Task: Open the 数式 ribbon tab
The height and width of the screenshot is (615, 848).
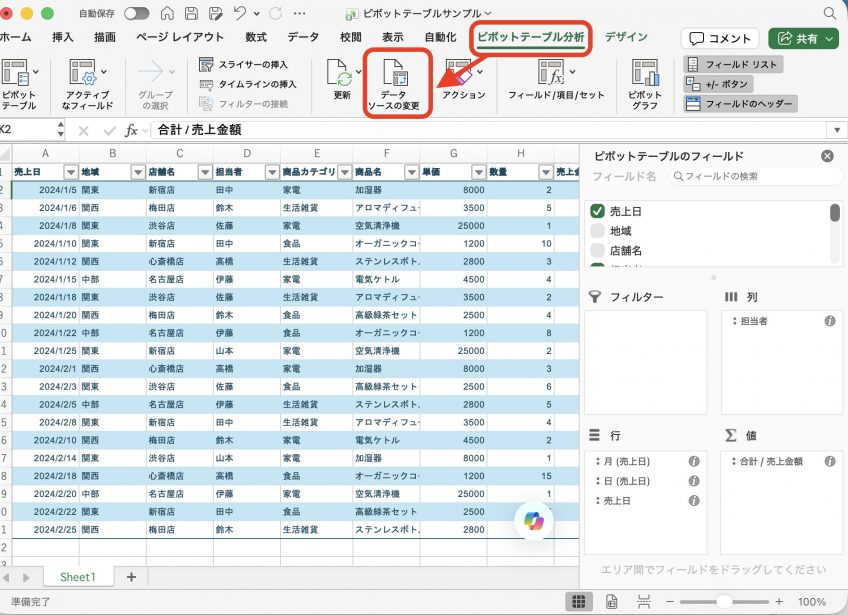Action: click(256, 37)
